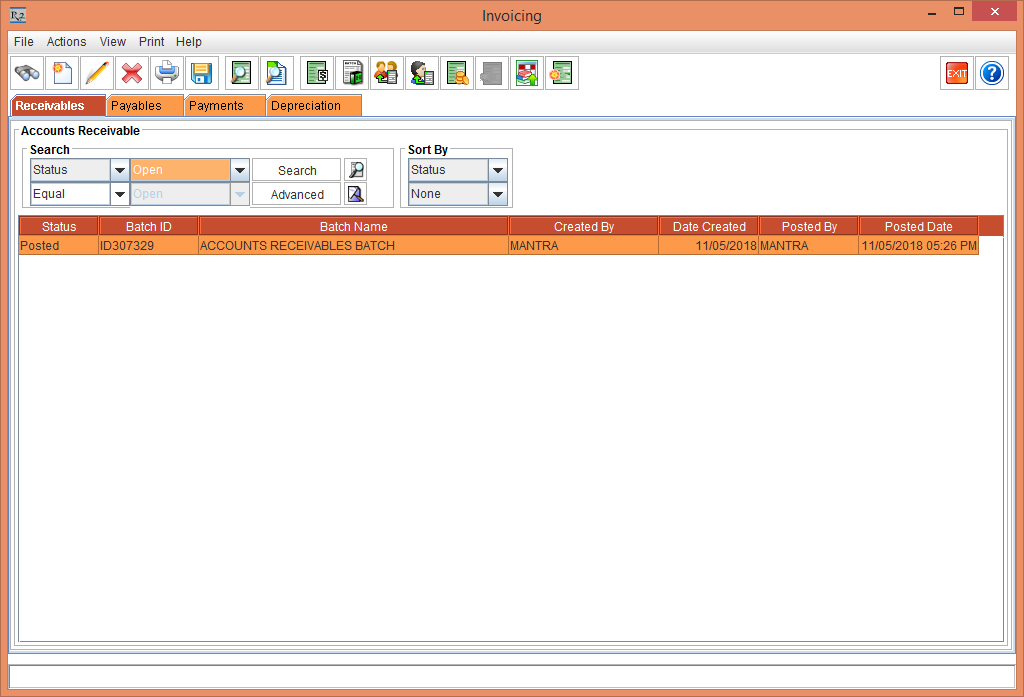Open the Sort By None dropdown
Image resolution: width=1024 pixels, height=697 pixels.
[498, 194]
